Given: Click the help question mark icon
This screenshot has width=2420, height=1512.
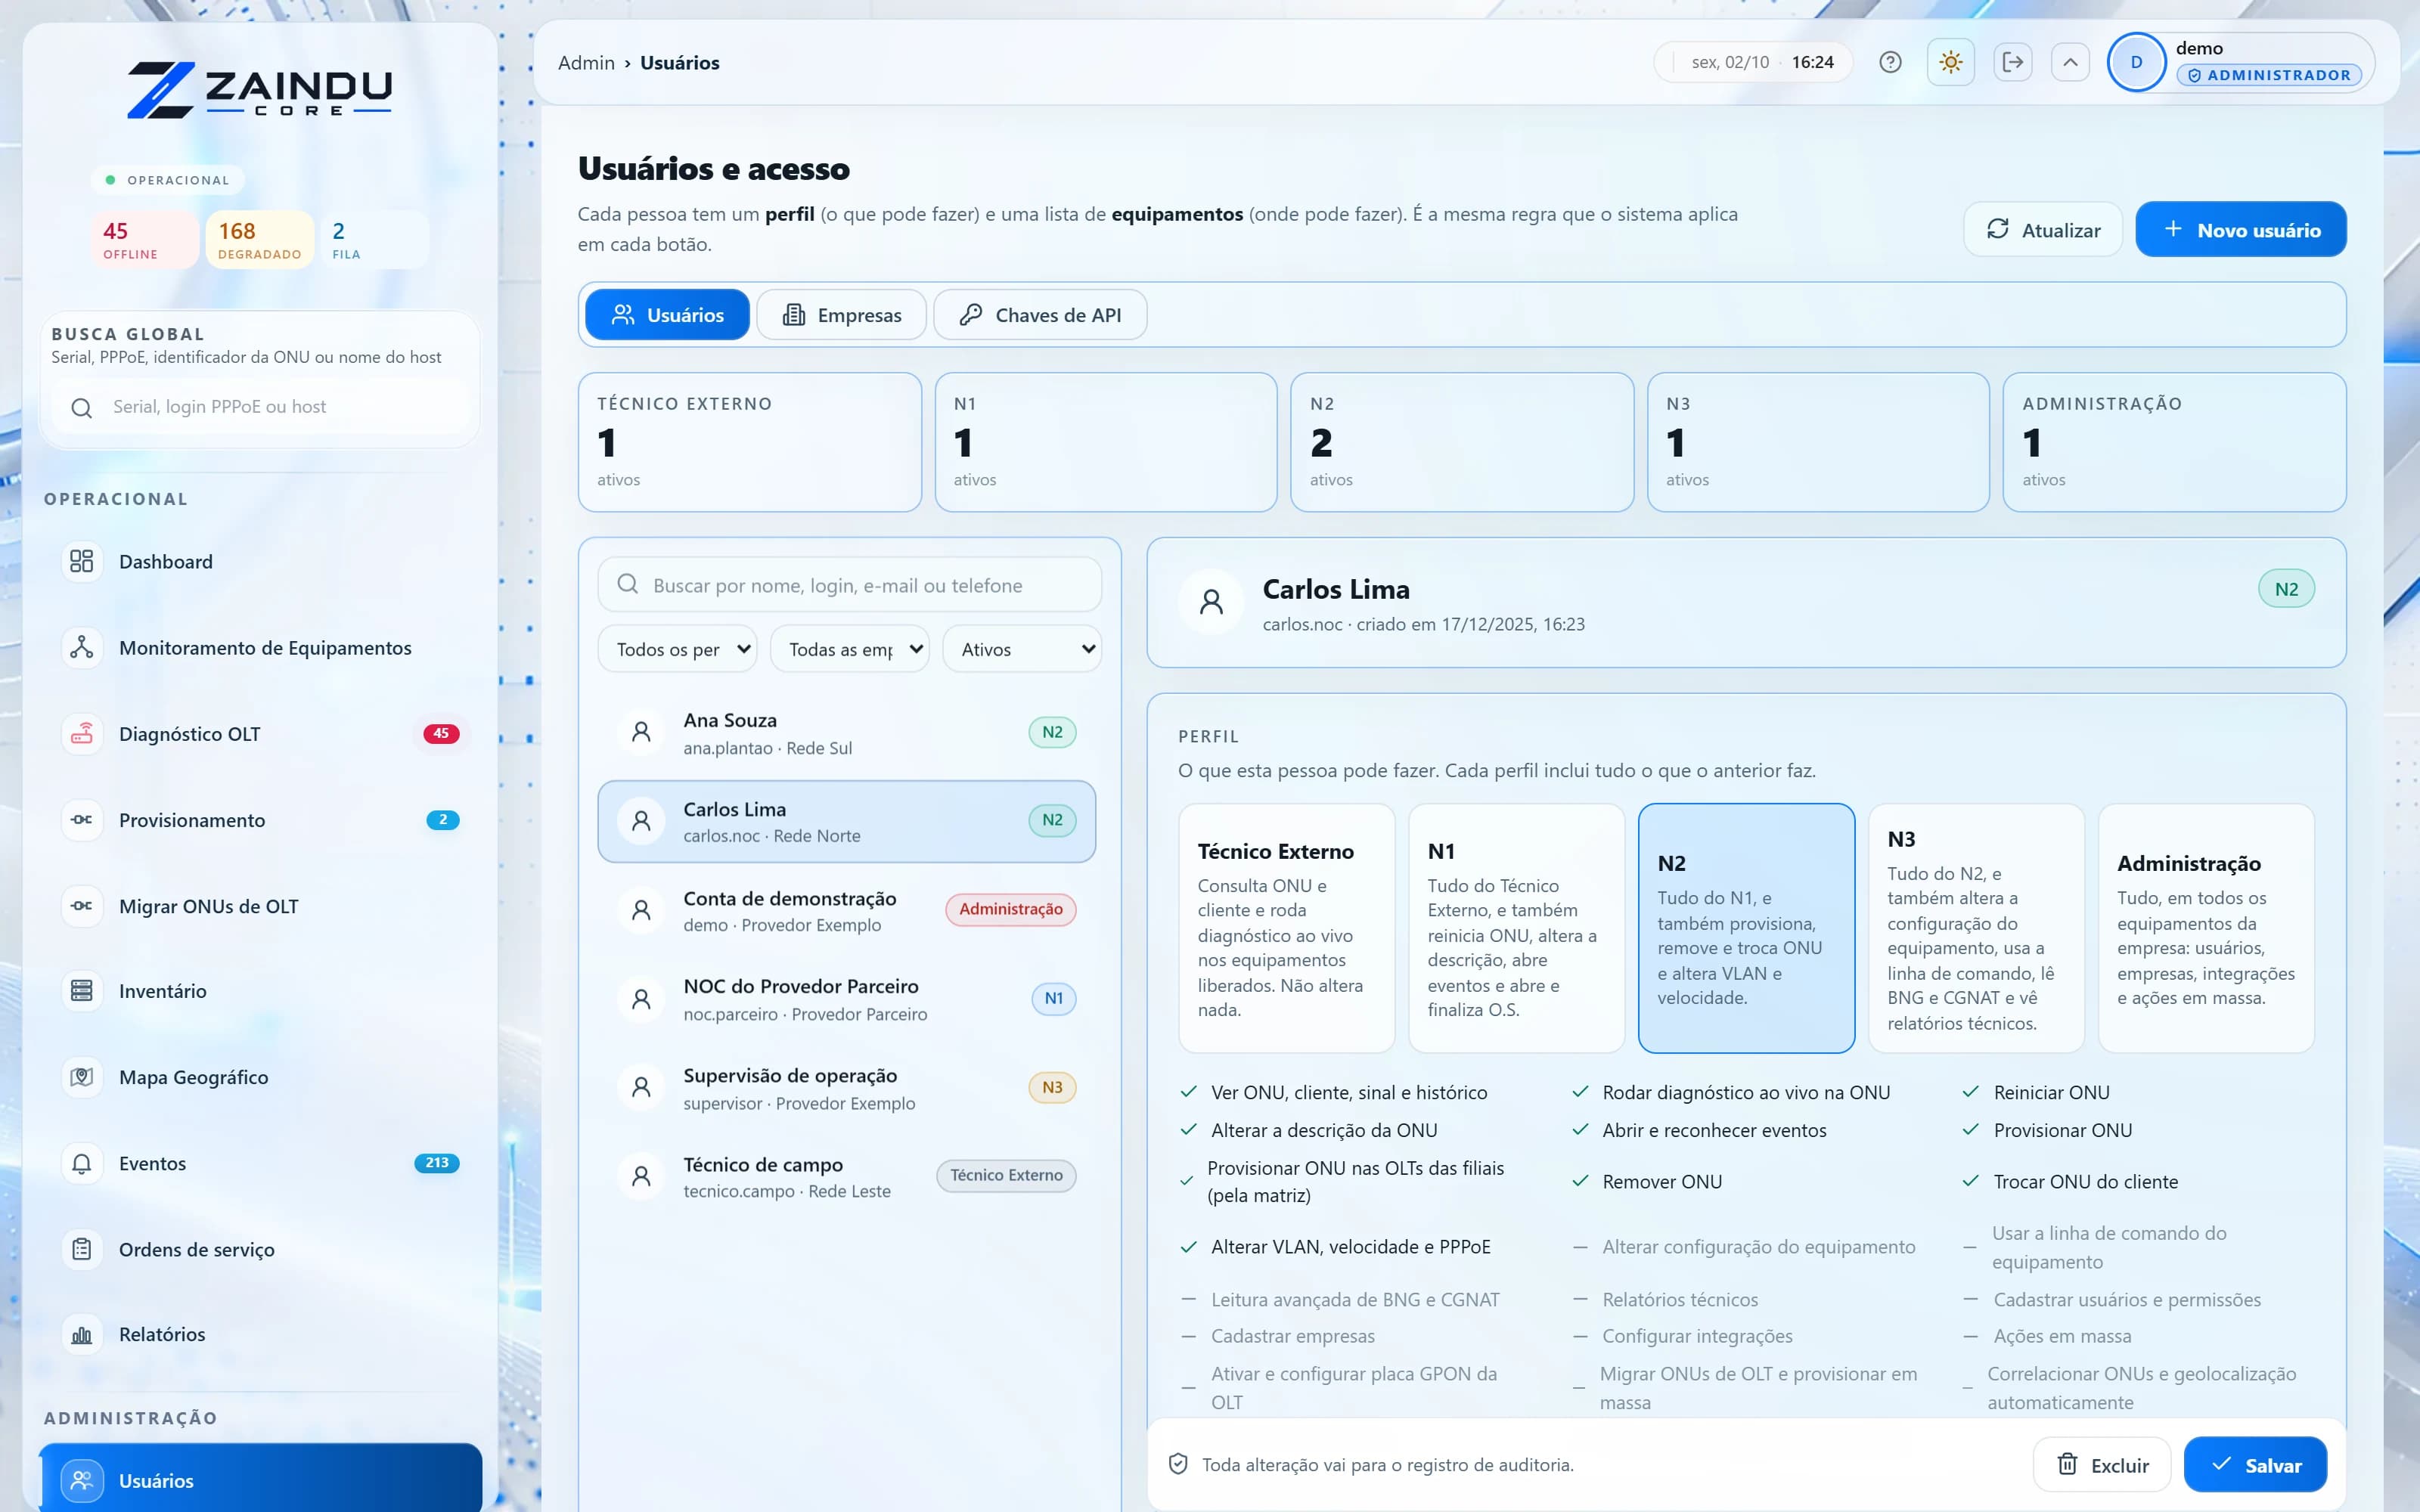Looking at the screenshot, I should [x=1890, y=62].
